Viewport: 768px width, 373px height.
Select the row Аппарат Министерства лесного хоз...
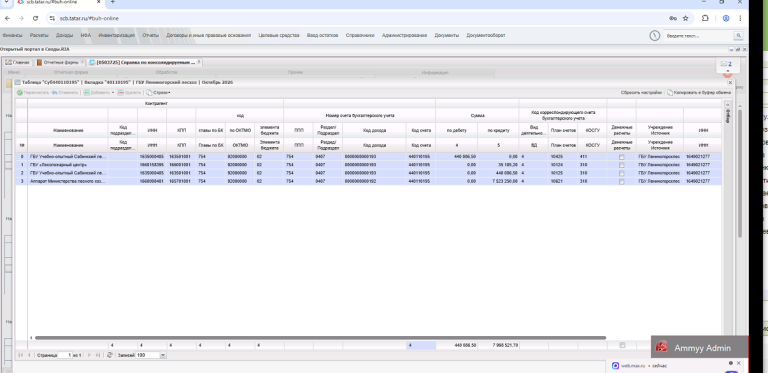click(x=368, y=181)
